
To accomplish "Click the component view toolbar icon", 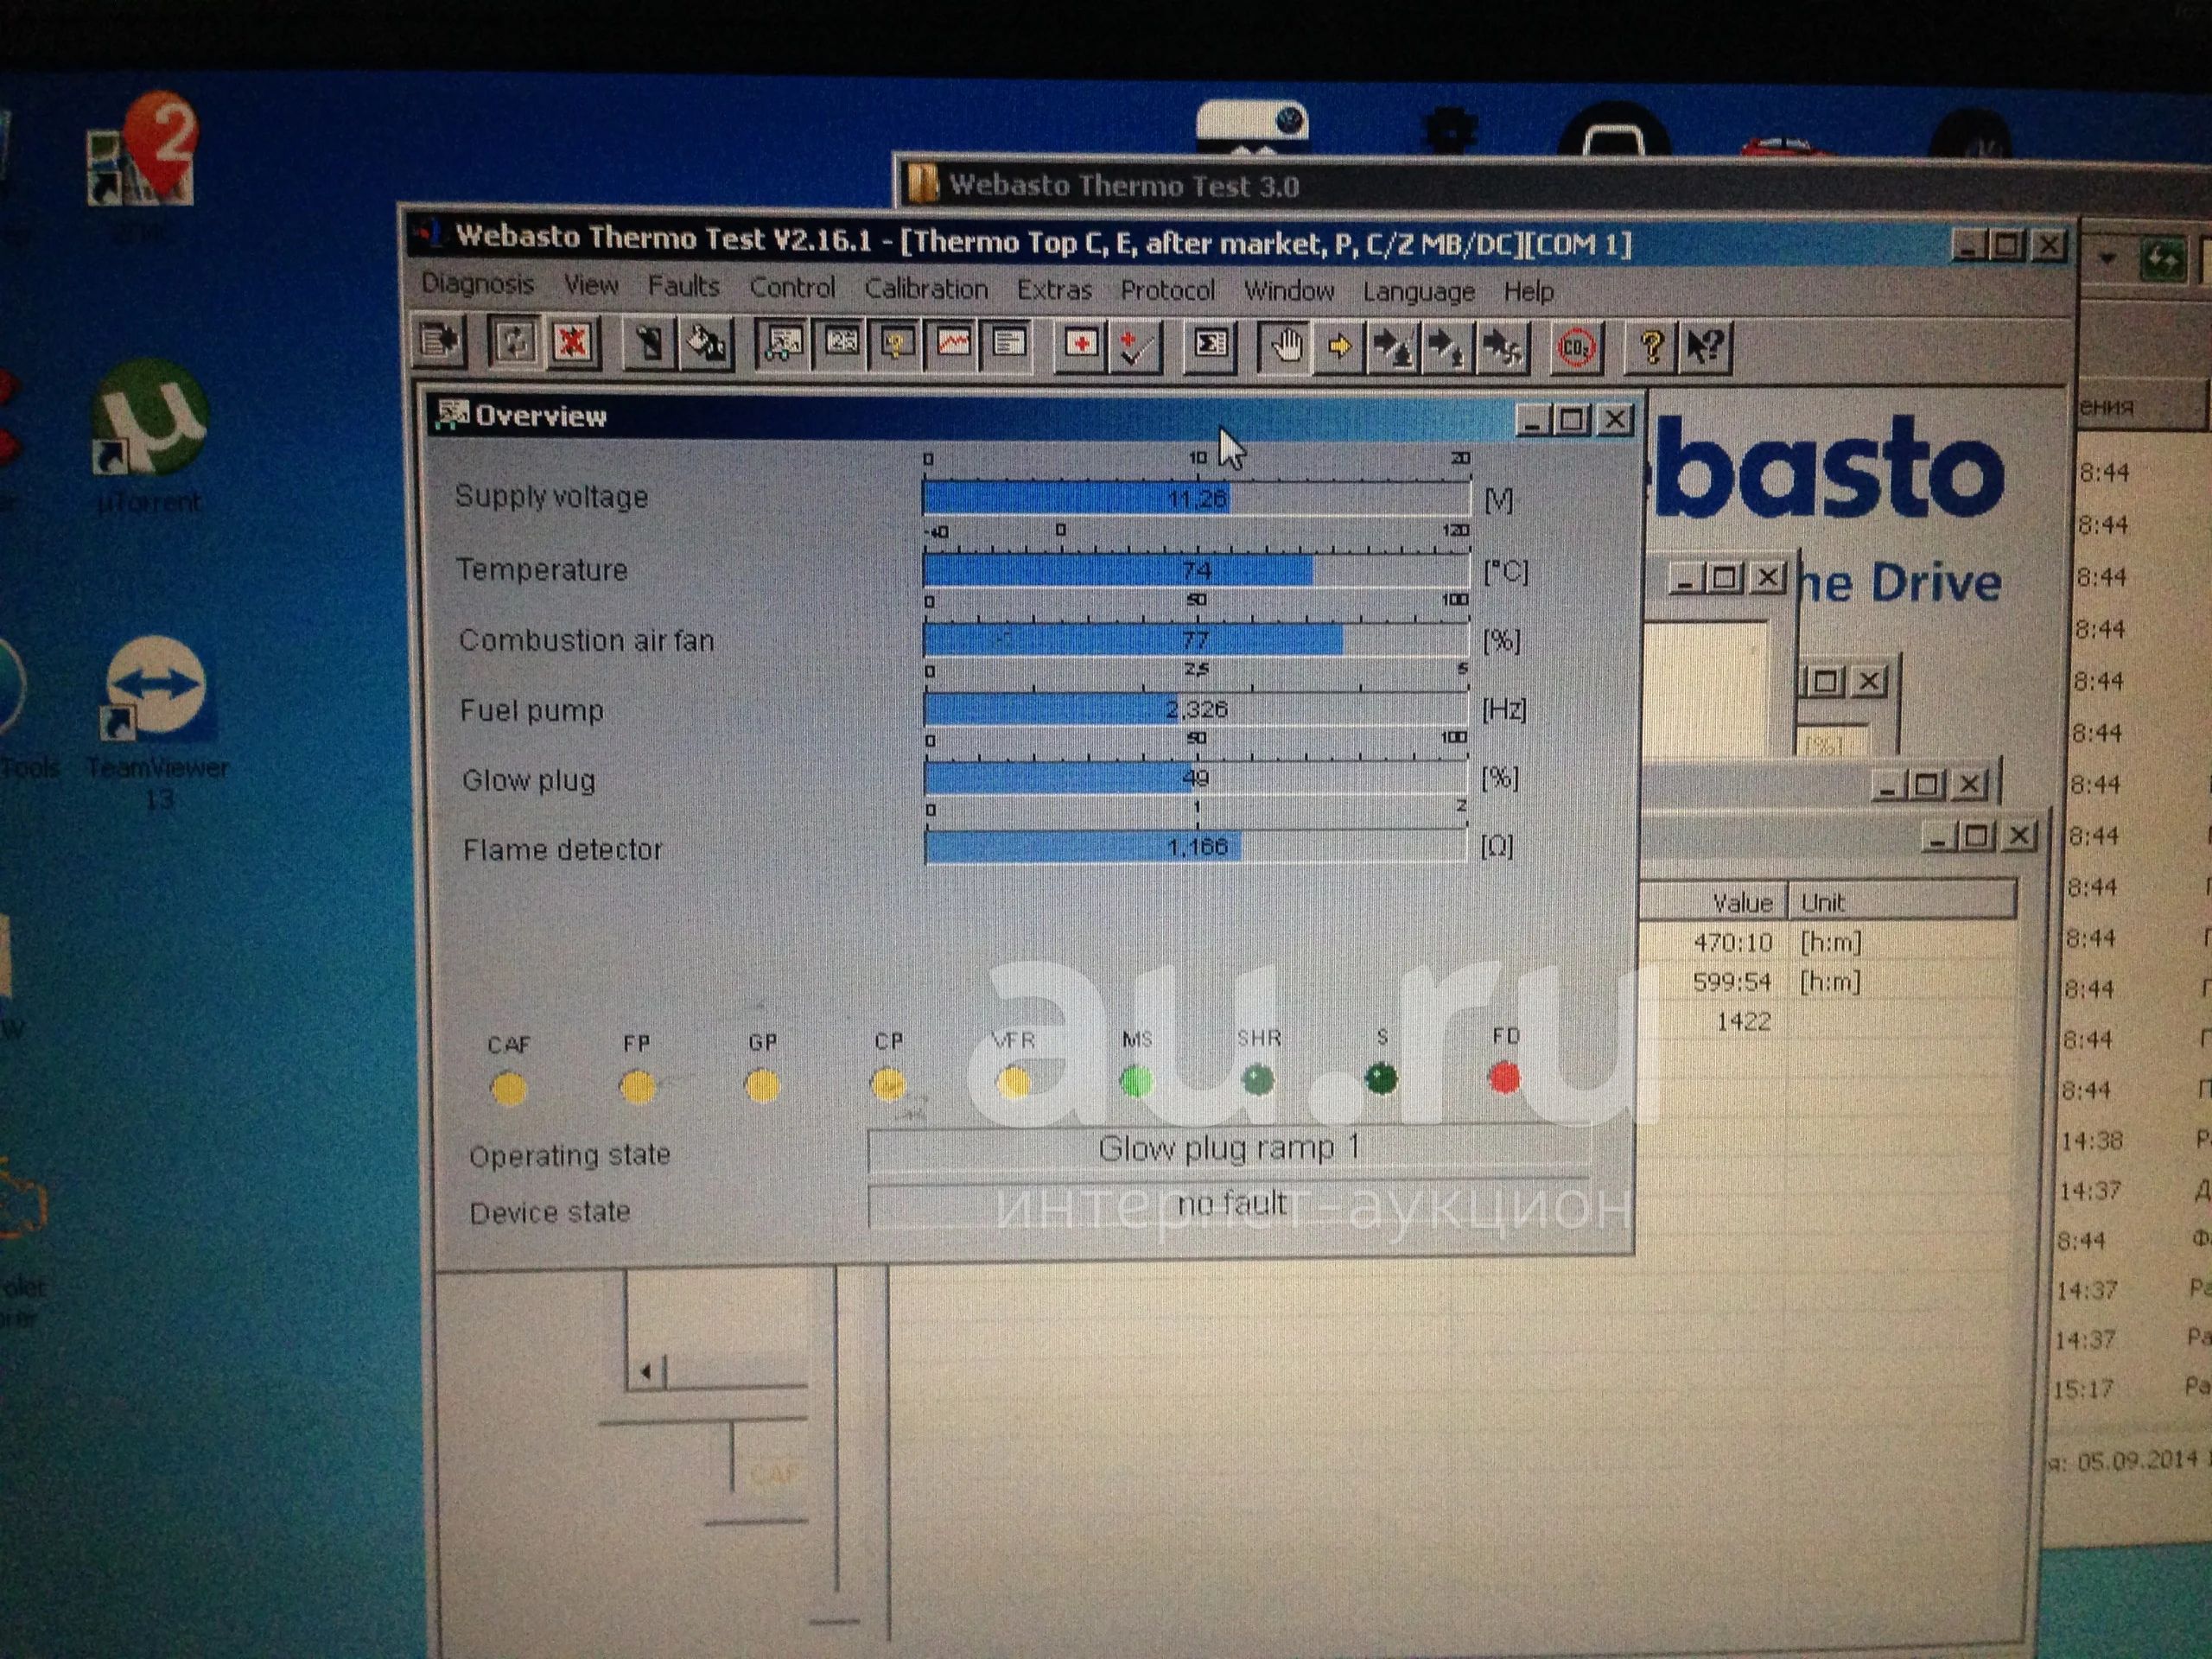I will click(x=840, y=345).
